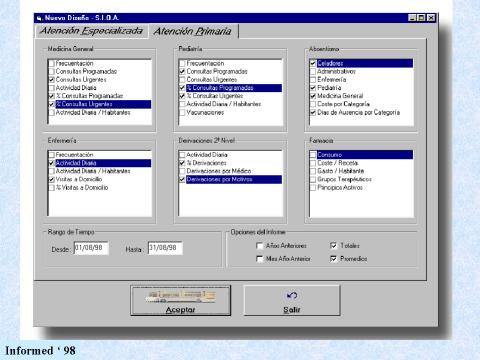Click the Aceptar button
This screenshot has height=360, width=480.
[181, 300]
